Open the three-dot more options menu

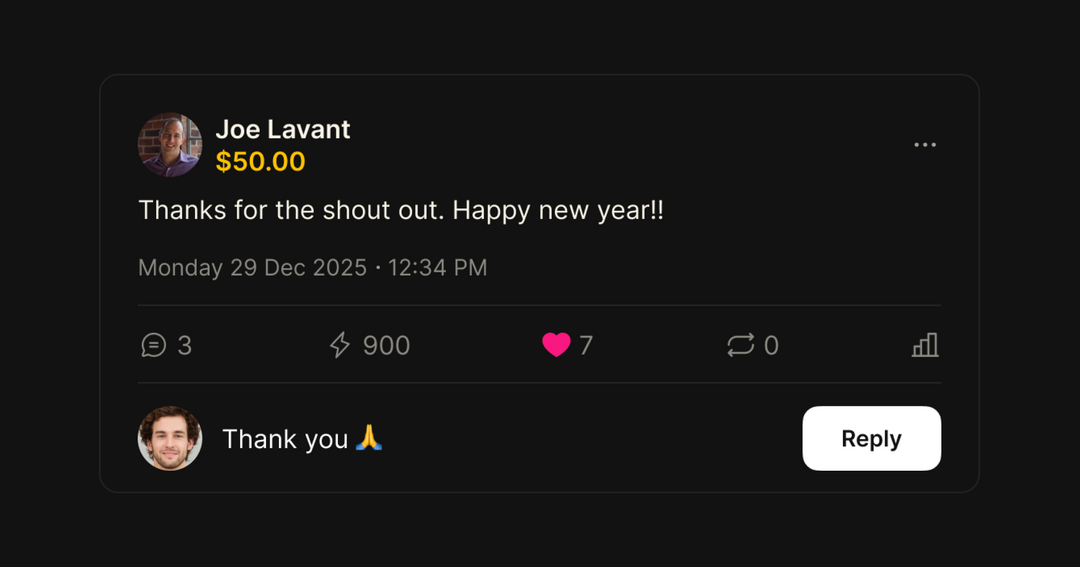[x=925, y=145]
